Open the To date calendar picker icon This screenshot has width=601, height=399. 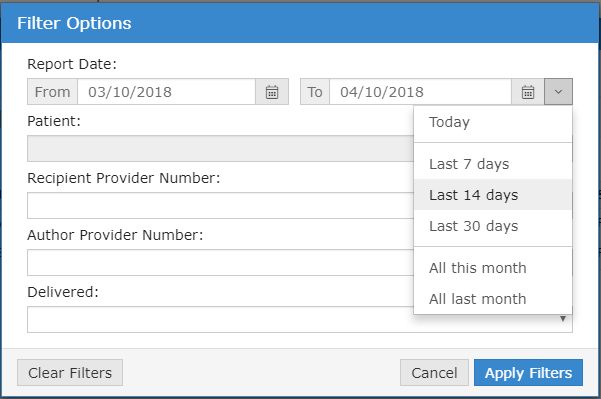[528, 92]
